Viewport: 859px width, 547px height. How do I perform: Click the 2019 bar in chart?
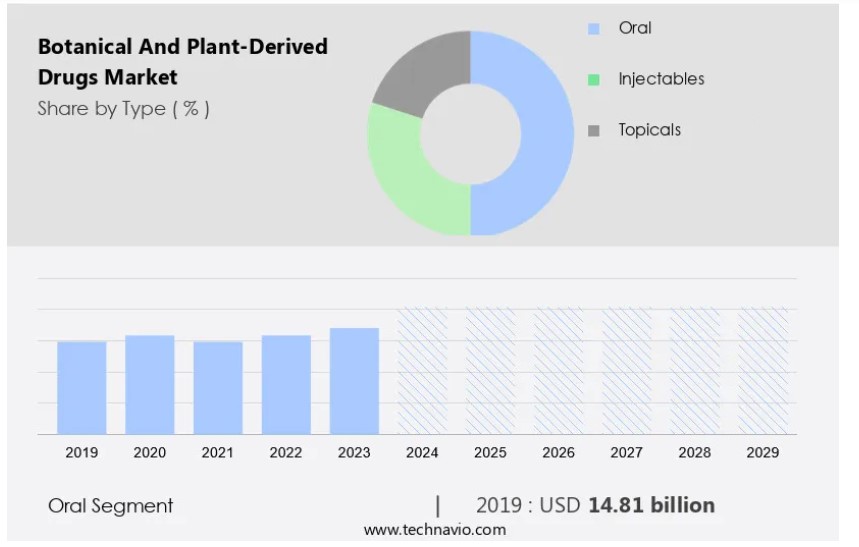tap(82, 388)
